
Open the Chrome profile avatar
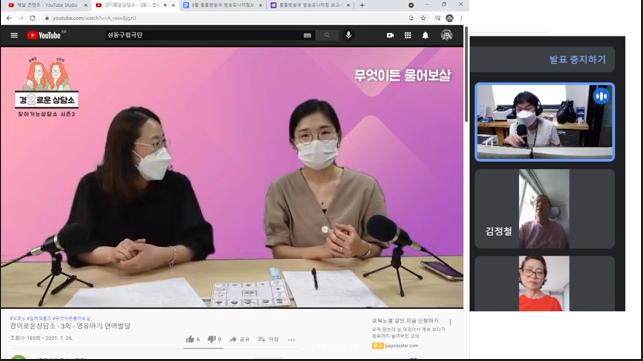pos(449,18)
